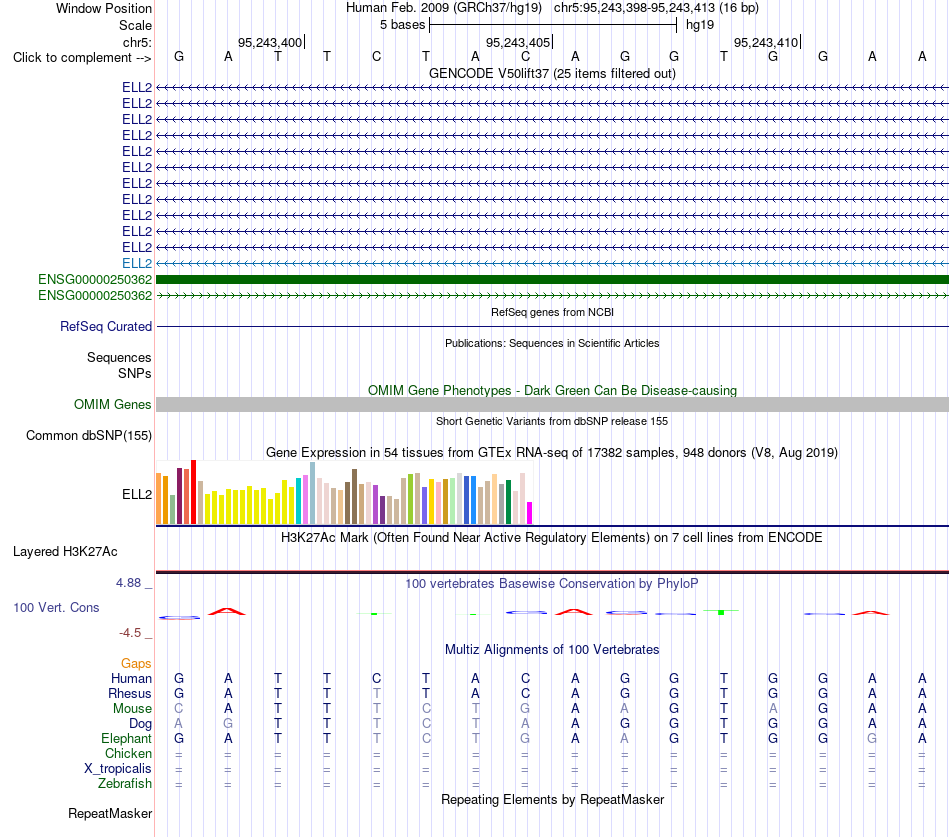The width and height of the screenshot is (950, 837).
Task: Click the "Sequences" track label
Action: 119,358
